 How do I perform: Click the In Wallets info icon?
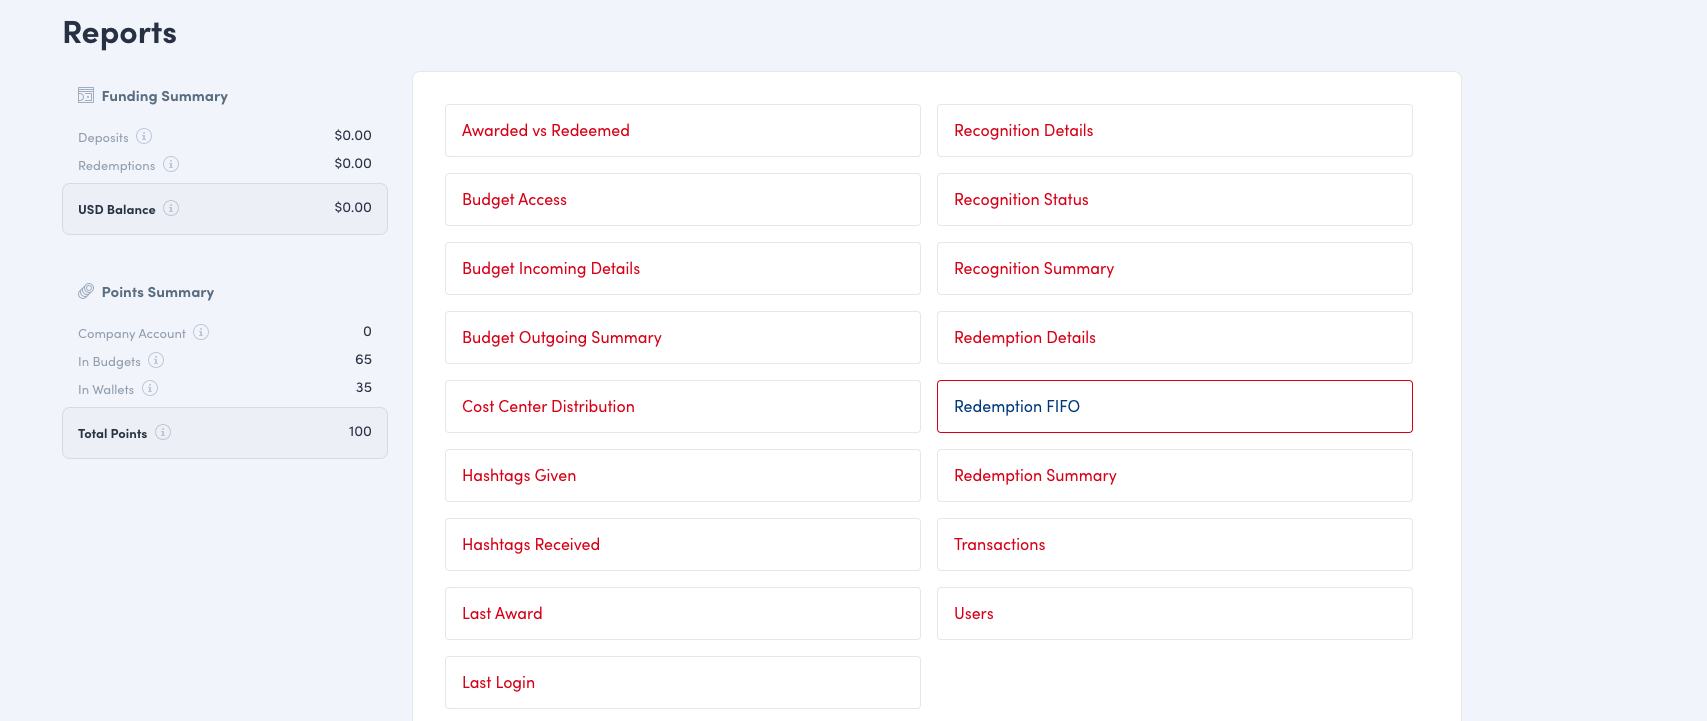pos(150,388)
